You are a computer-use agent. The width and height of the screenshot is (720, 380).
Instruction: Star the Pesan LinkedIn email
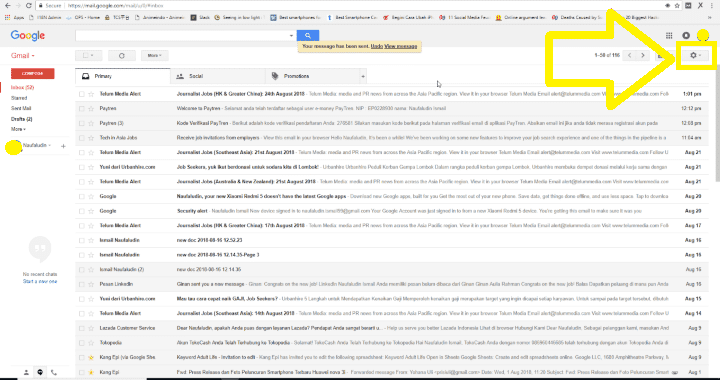click(x=91, y=284)
